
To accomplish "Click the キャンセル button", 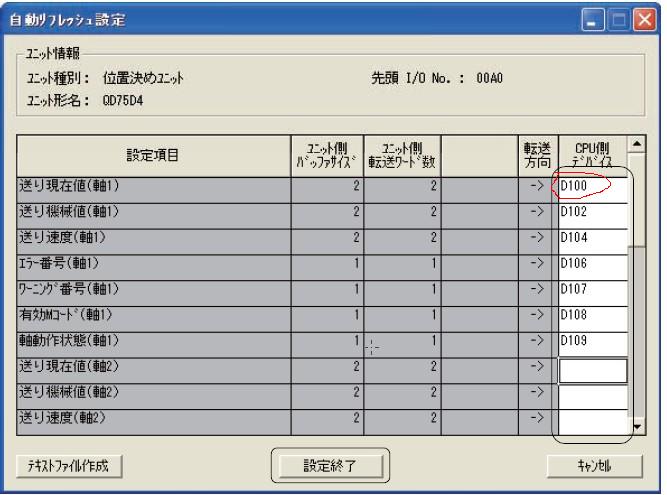I will pyautogui.click(x=594, y=466).
